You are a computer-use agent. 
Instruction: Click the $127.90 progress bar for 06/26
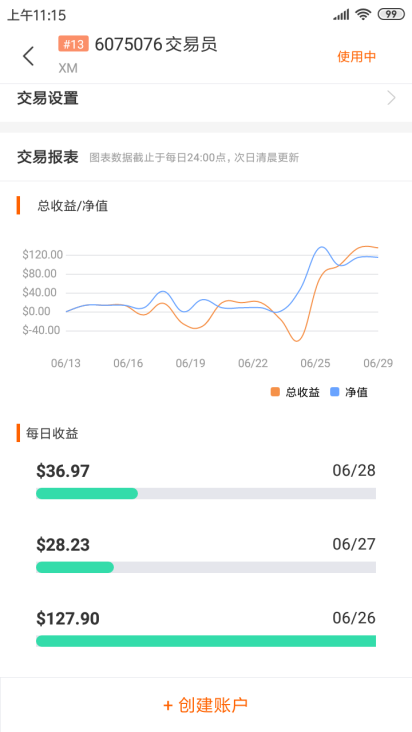pyautogui.click(x=206, y=641)
